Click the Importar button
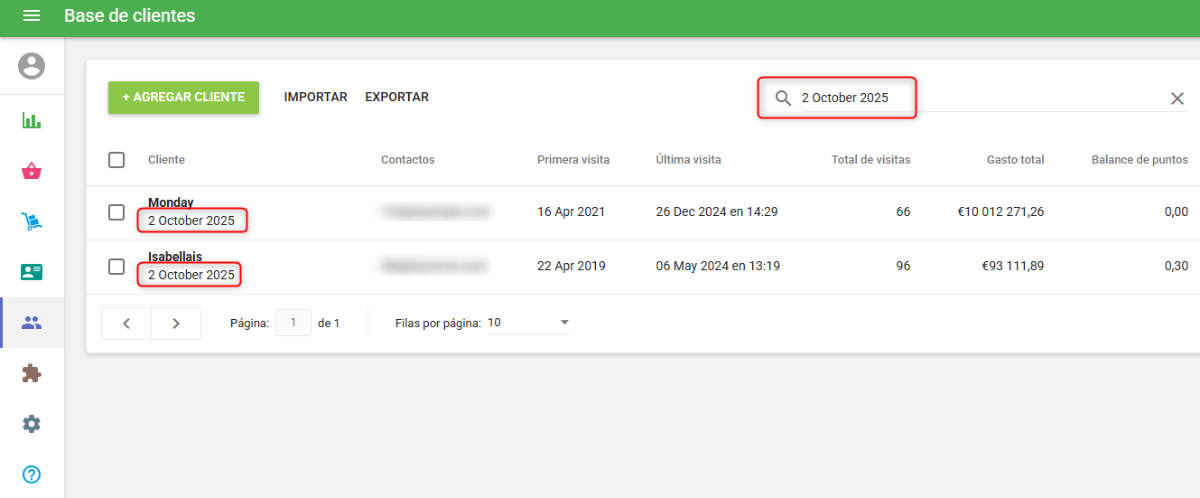Image resolution: width=1200 pixels, height=498 pixels. pyautogui.click(x=315, y=97)
